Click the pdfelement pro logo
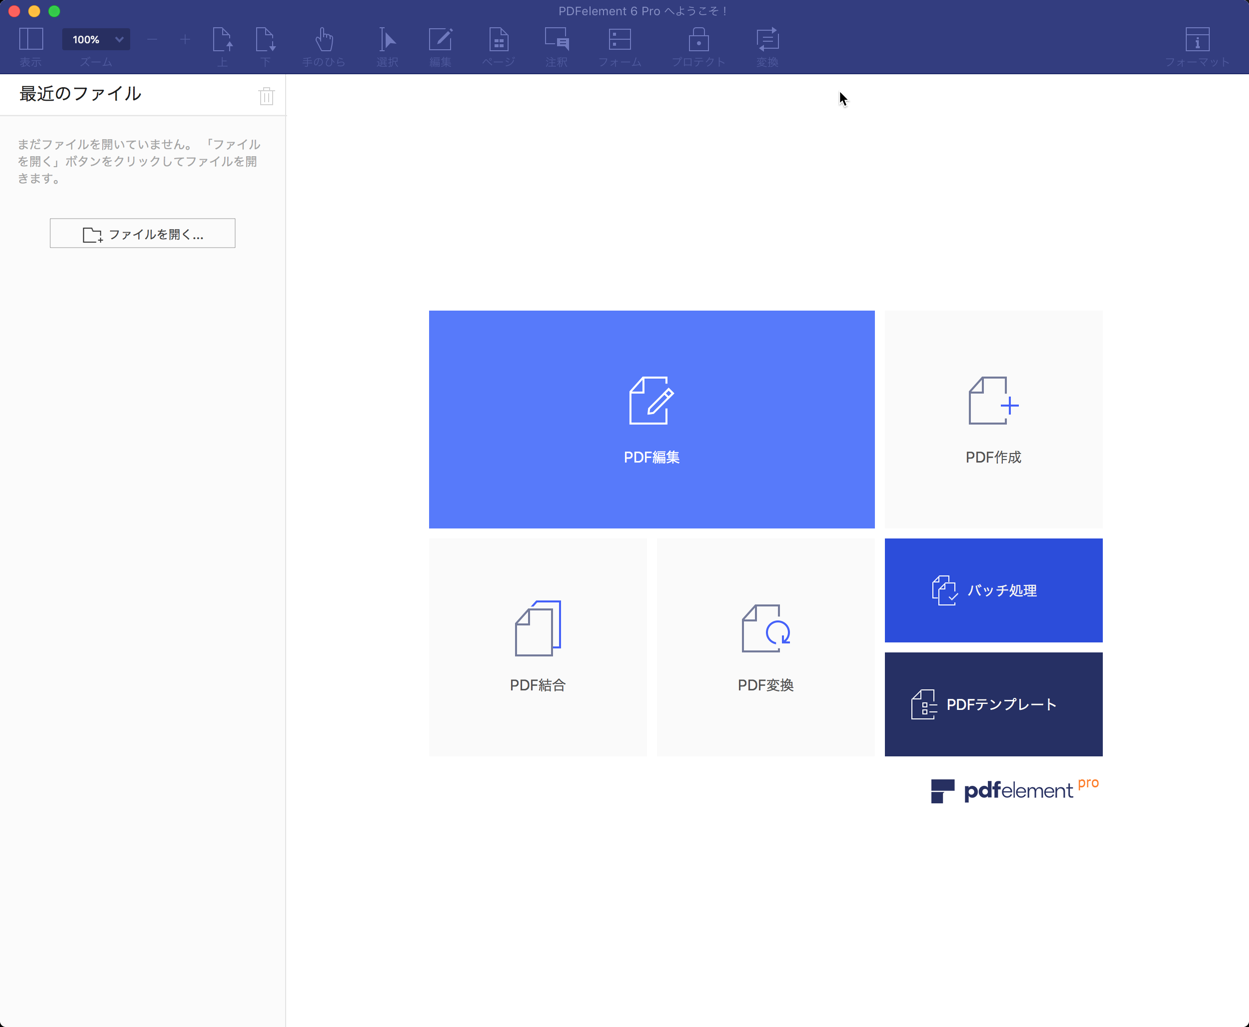This screenshot has height=1027, width=1249. (x=1015, y=790)
